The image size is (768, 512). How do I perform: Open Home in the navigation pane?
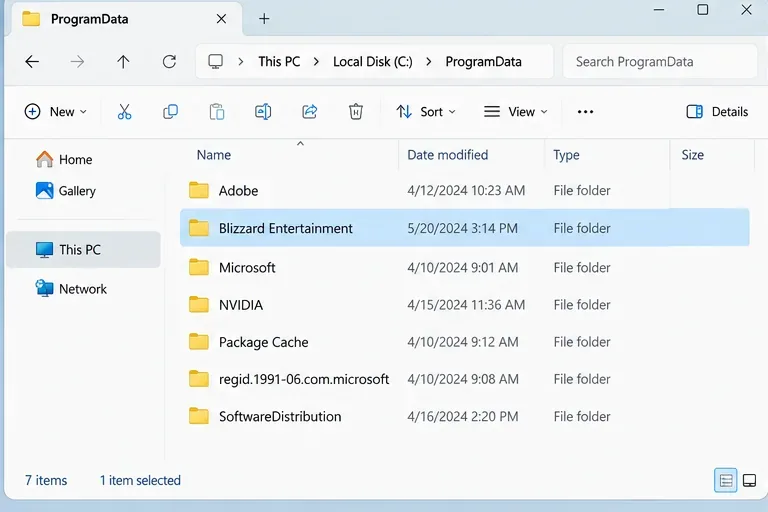[x=64, y=160]
